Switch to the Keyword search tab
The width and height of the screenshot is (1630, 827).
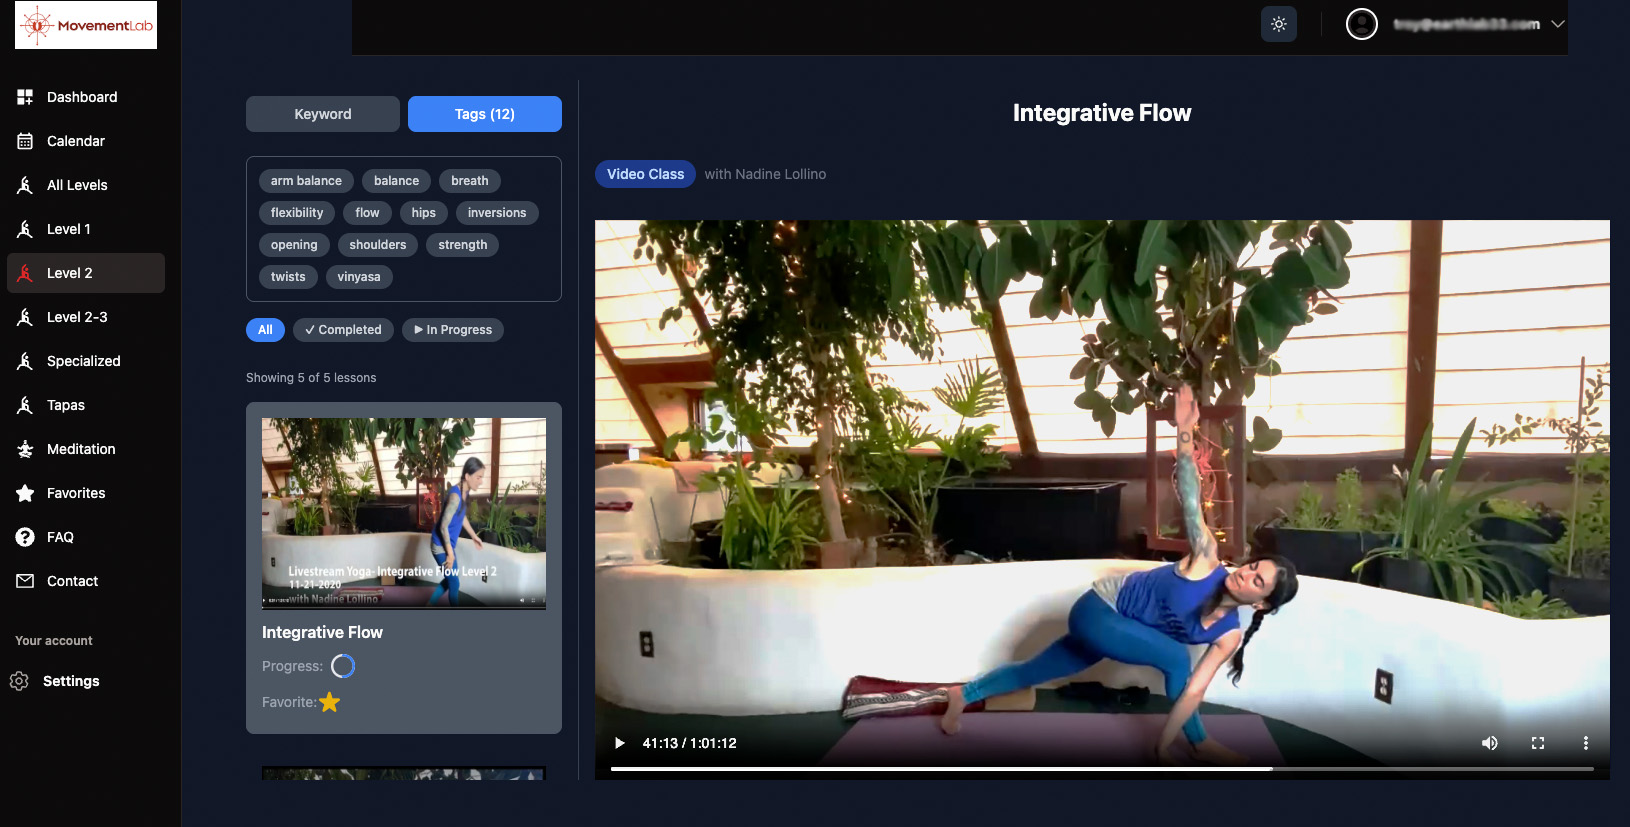[322, 114]
